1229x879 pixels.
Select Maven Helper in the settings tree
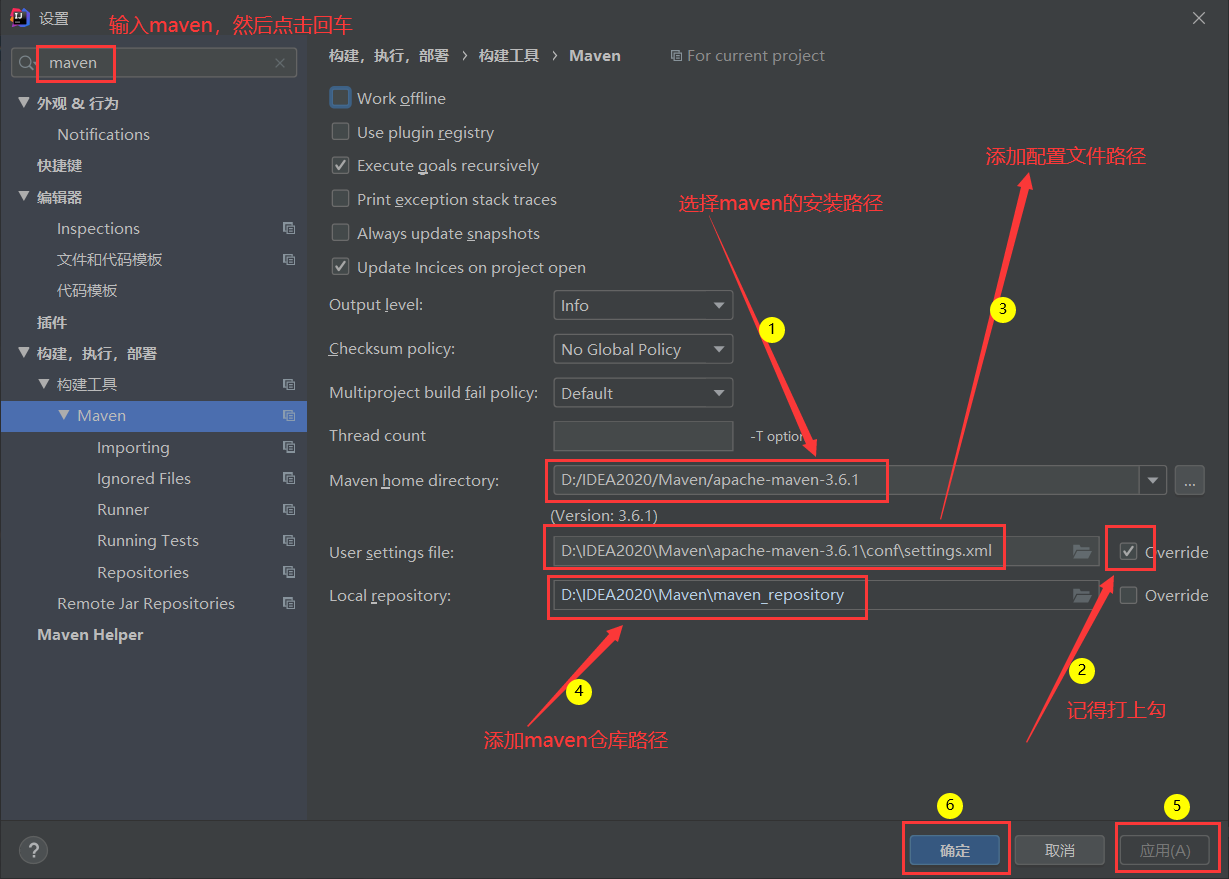point(90,634)
